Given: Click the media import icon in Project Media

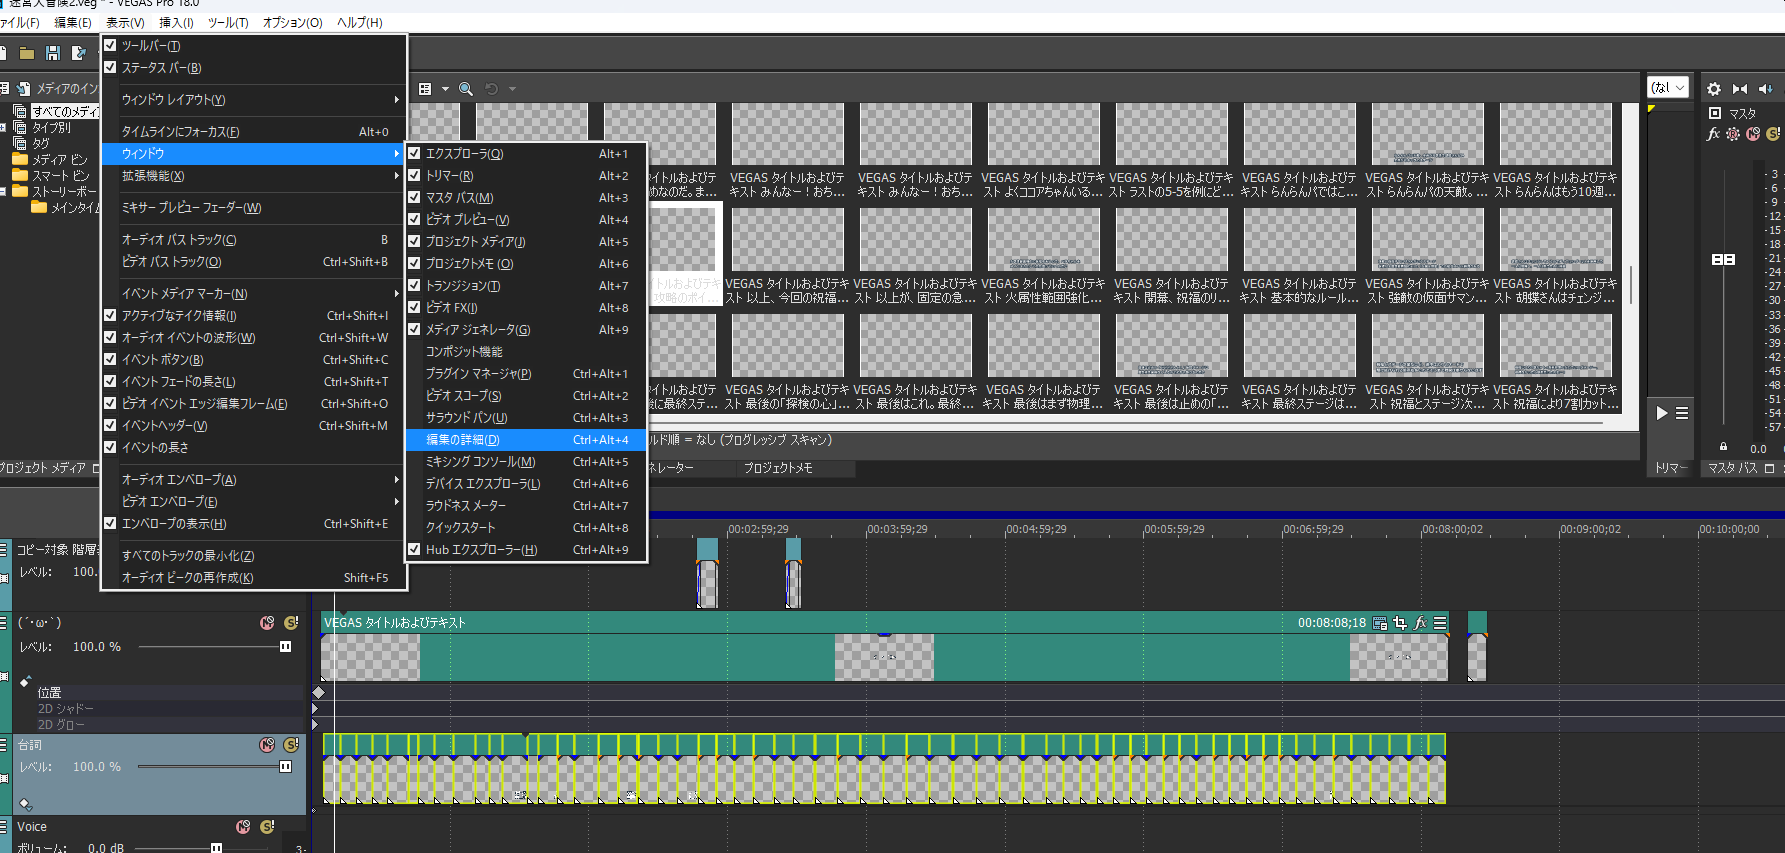Looking at the screenshot, I should click(24, 88).
